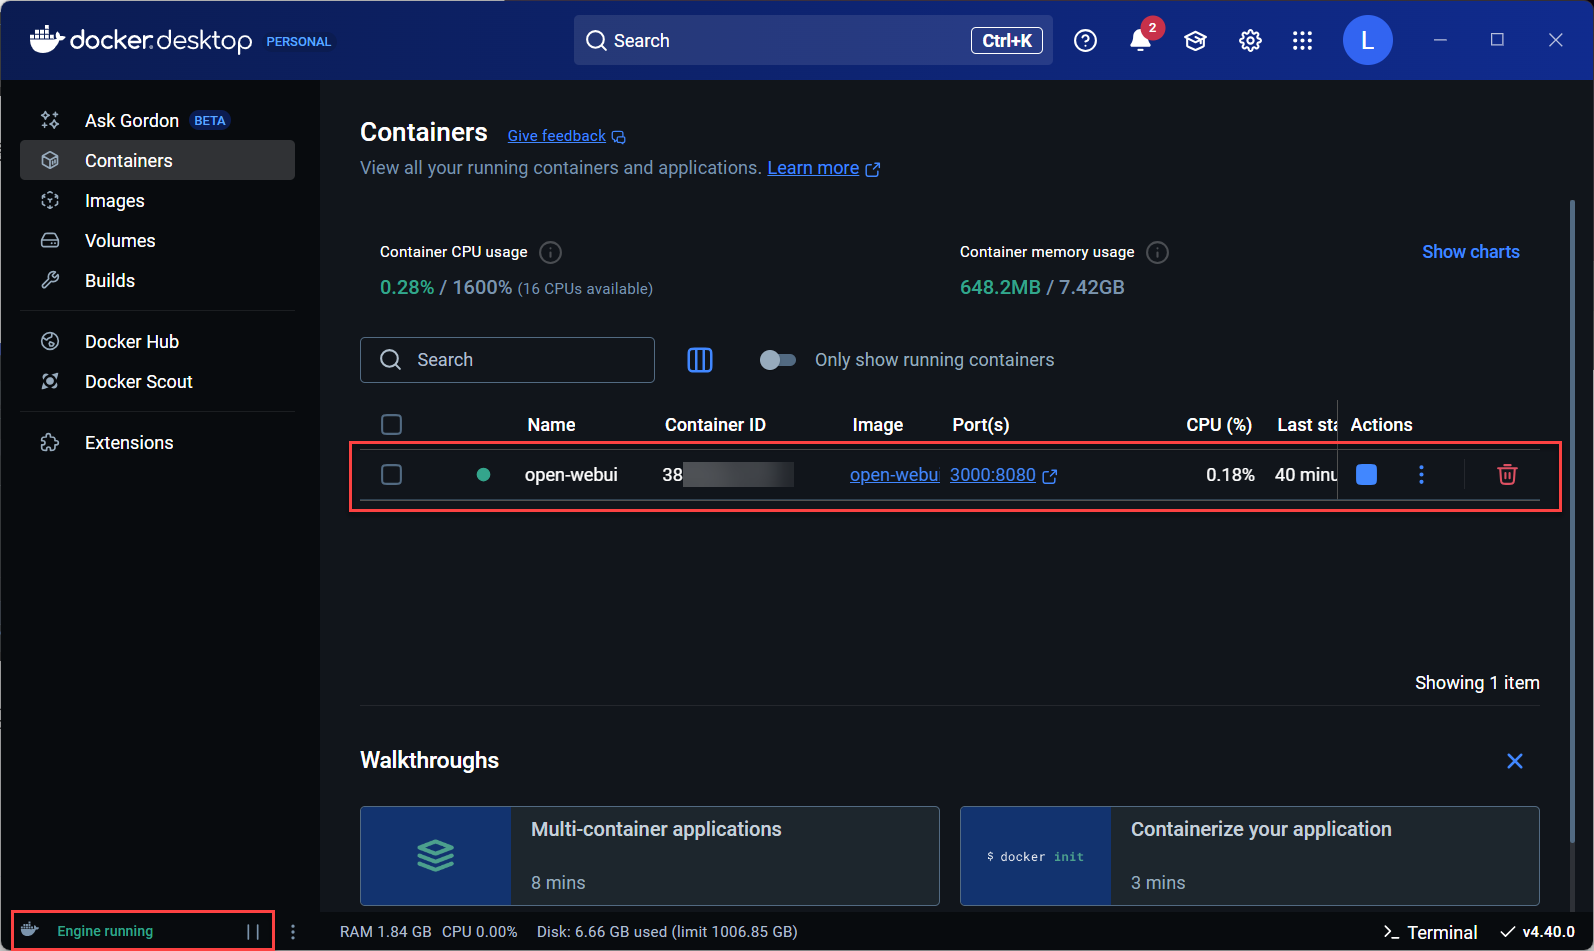The image size is (1594, 951).
Task: Open the apps grid icon
Action: point(1302,40)
